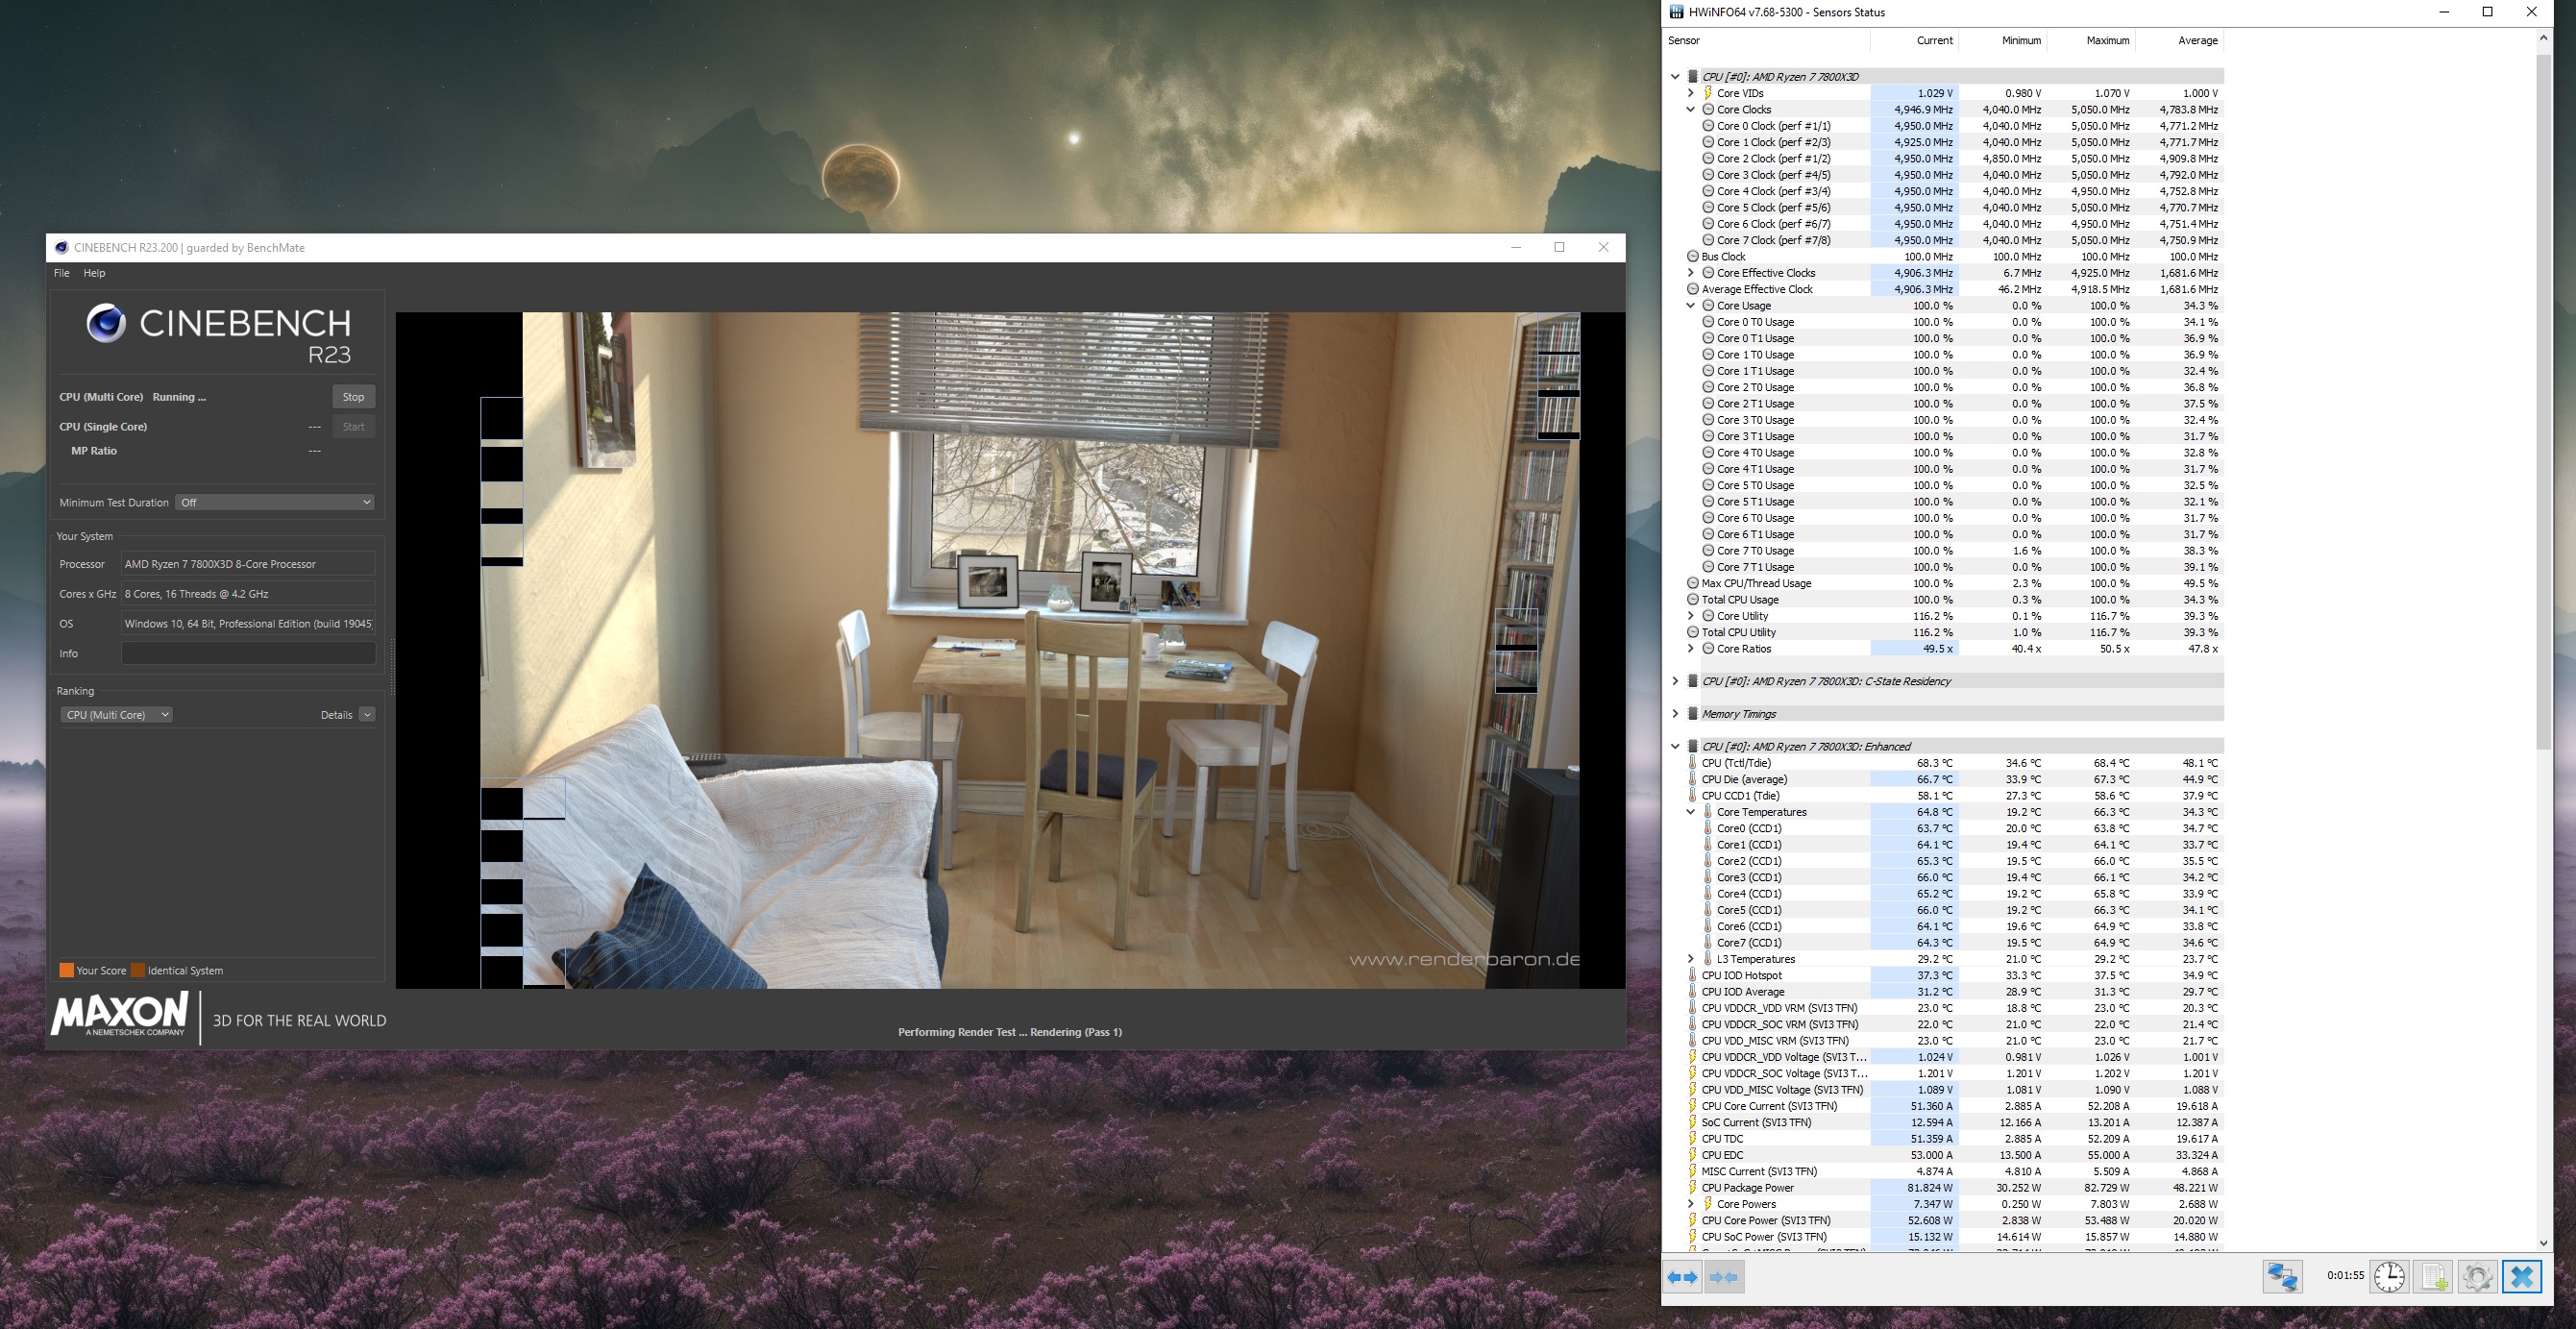
Task: Click HWiNFO blue X close-sensors icon
Action: (x=2522, y=1277)
